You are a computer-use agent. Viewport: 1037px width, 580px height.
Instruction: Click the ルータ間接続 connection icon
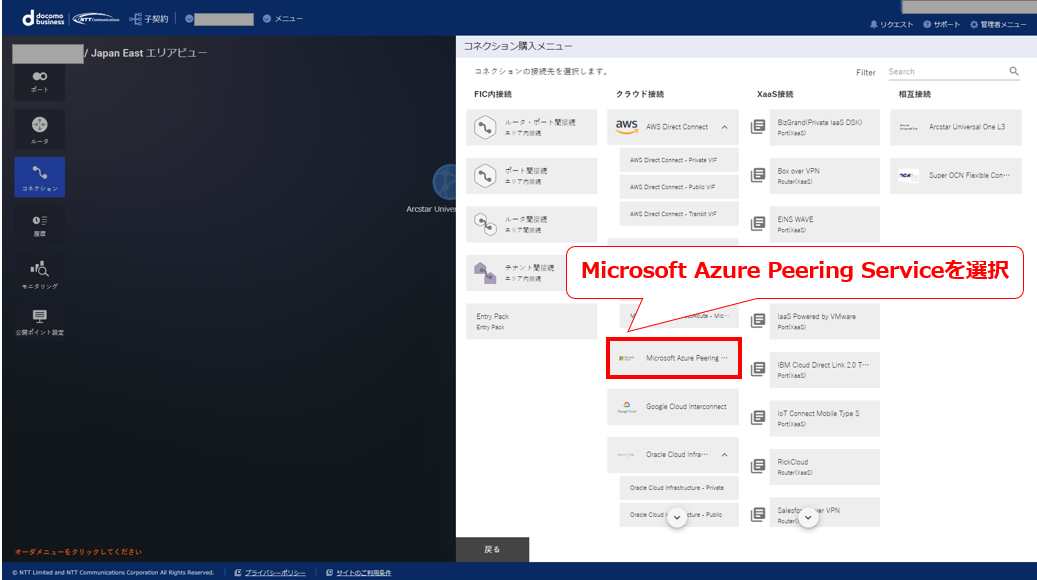(x=485, y=224)
